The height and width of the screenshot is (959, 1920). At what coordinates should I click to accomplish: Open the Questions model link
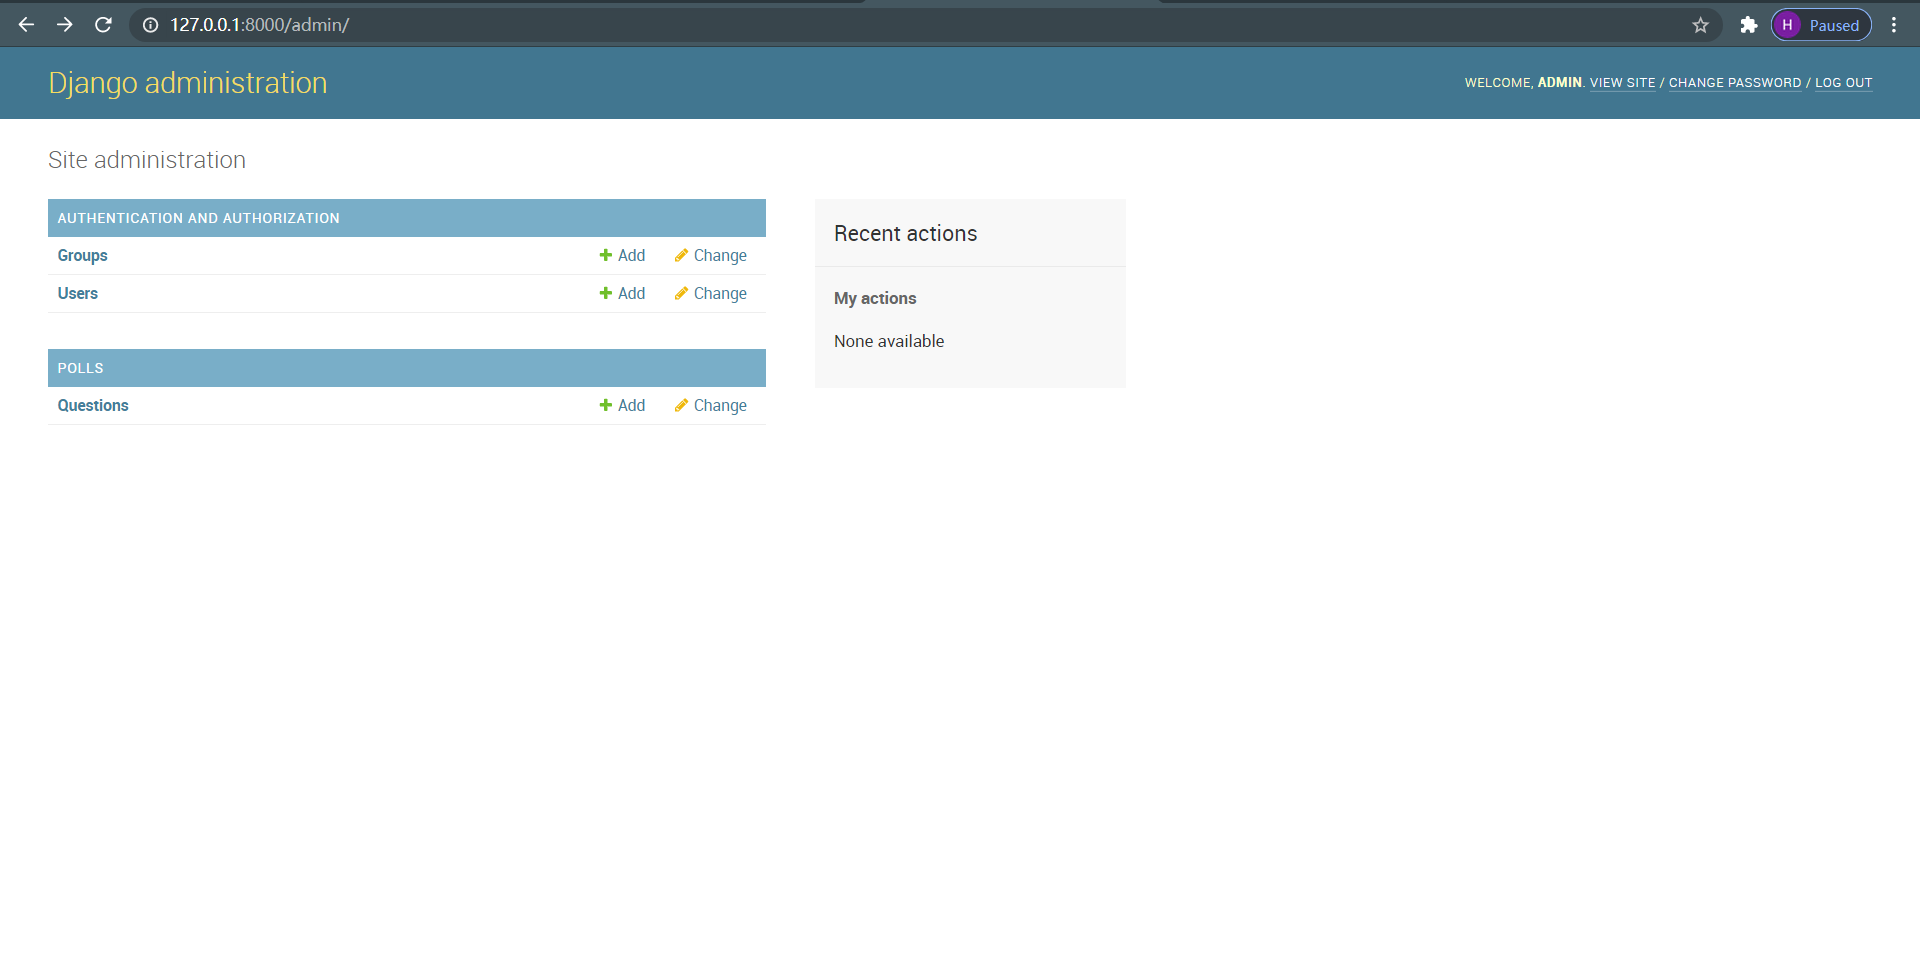pyautogui.click(x=93, y=406)
